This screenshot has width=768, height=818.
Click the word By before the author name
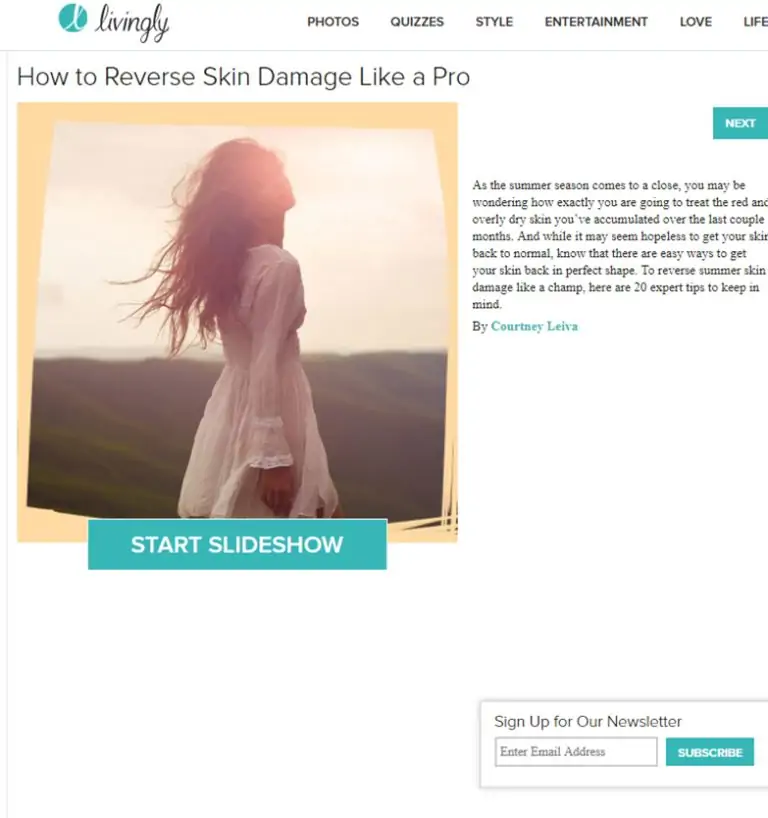coord(479,327)
